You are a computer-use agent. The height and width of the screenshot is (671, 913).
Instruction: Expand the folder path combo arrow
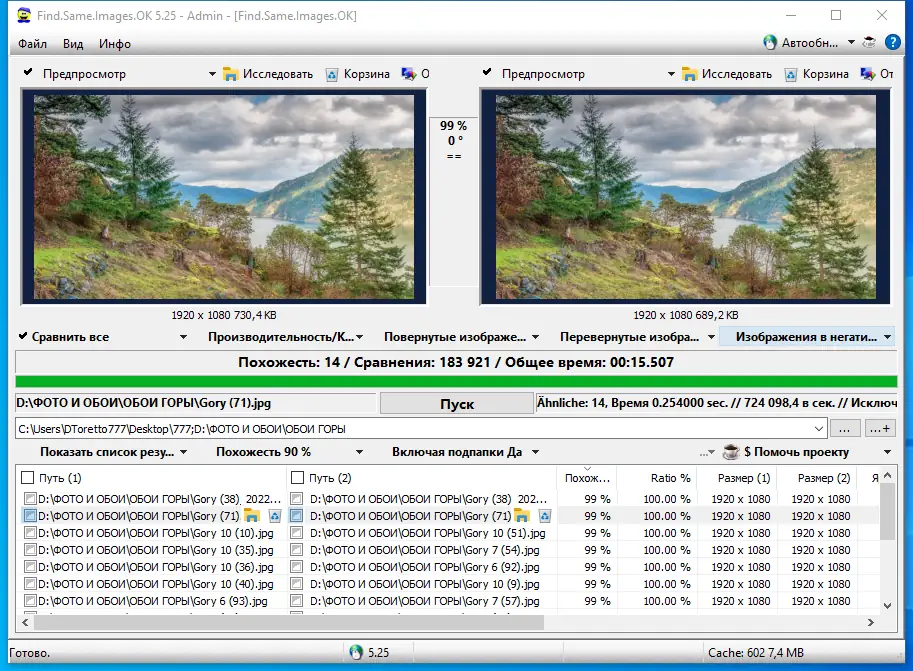pyautogui.click(x=818, y=429)
